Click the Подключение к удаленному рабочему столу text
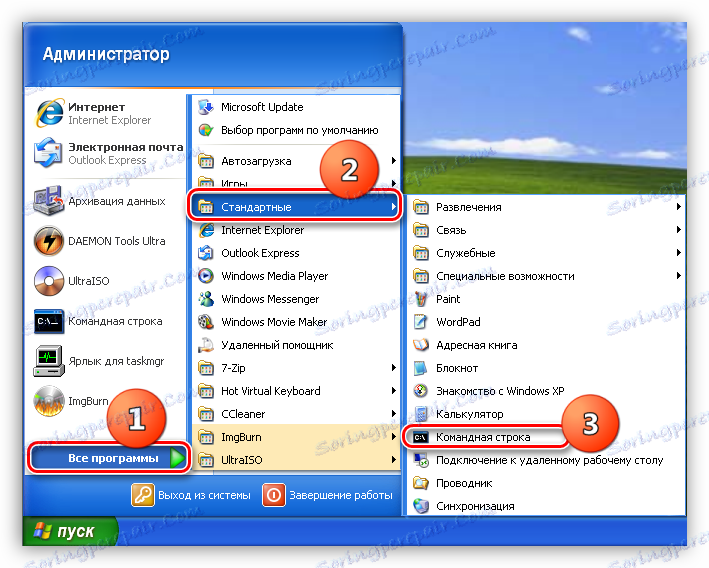 [x=549, y=460]
